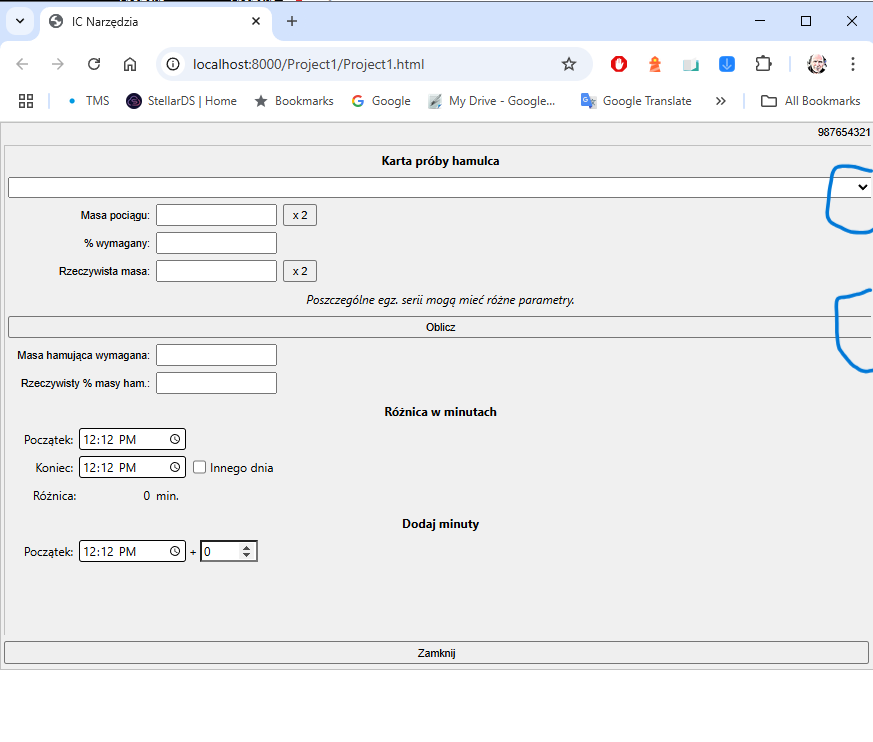The width and height of the screenshot is (873, 742).
Task: Click x 2 button beside Masa pociągu
Action: point(300,215)
